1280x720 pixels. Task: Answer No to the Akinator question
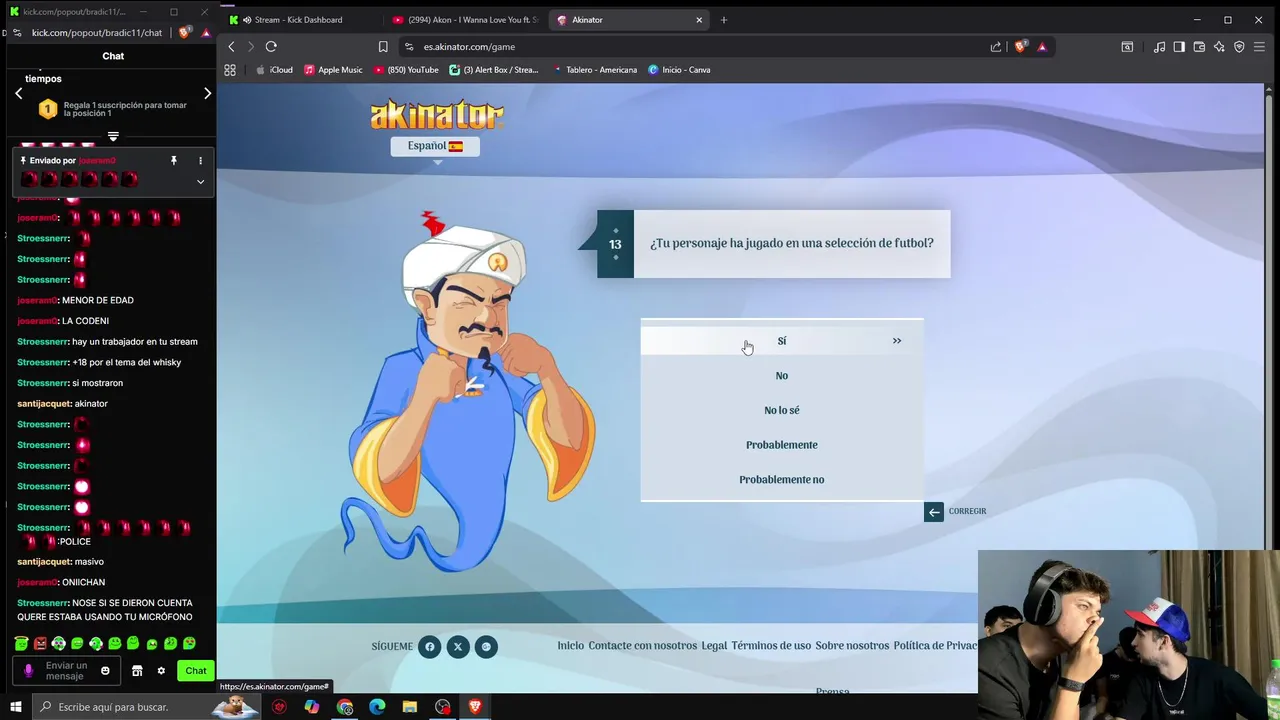point(782,376)
